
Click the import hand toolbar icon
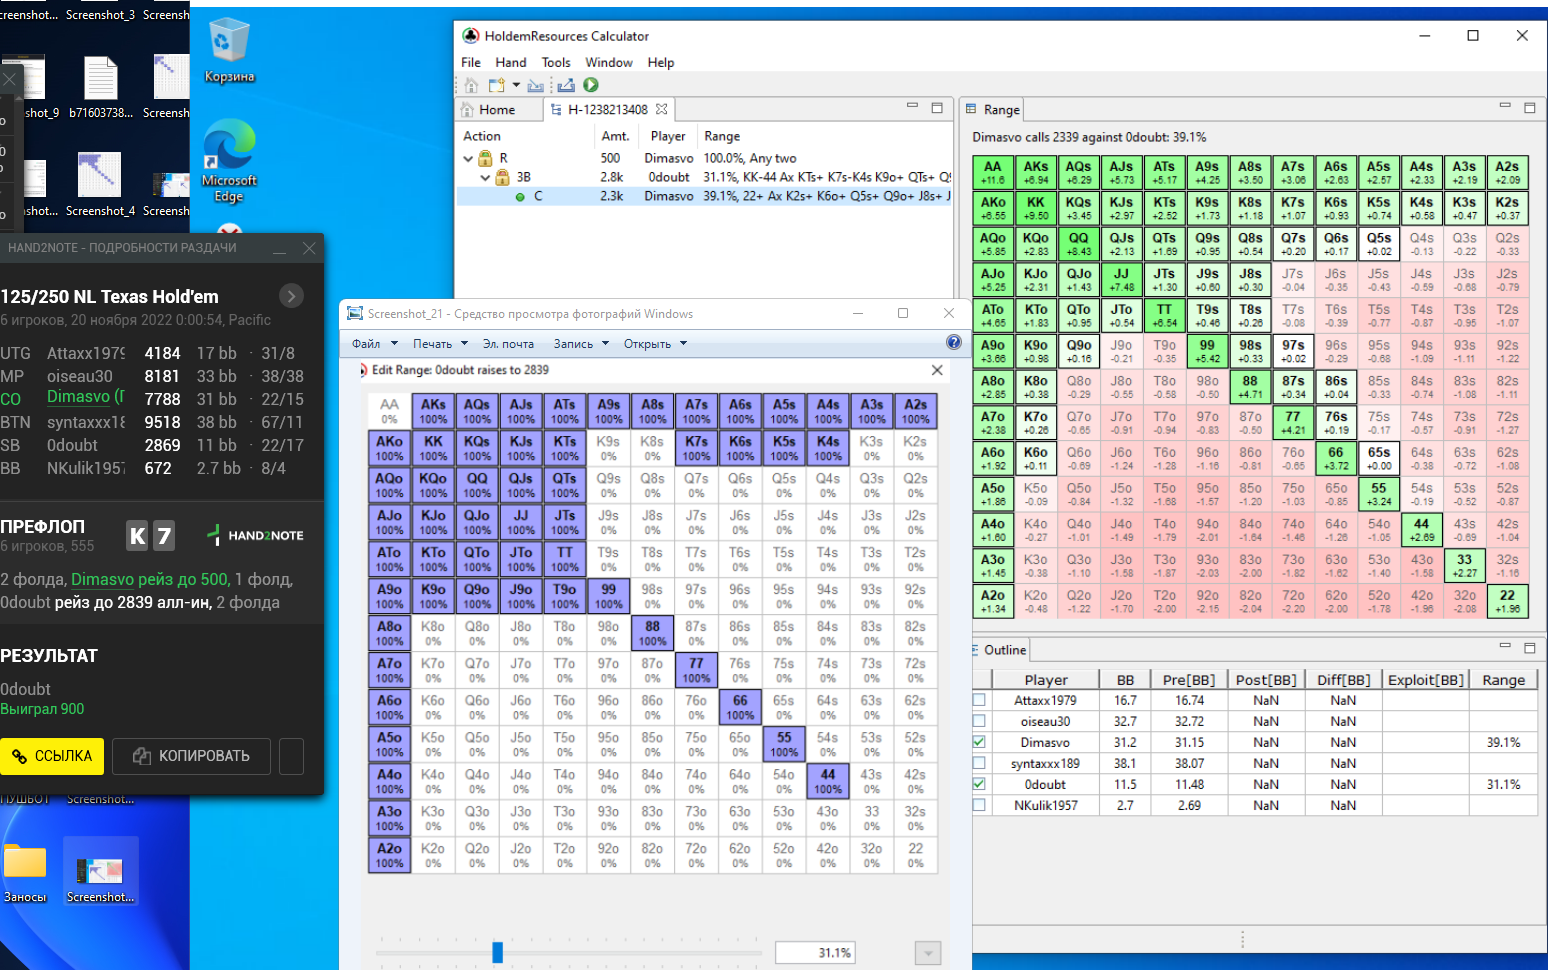pyautogui.click(x=536, y=86)
